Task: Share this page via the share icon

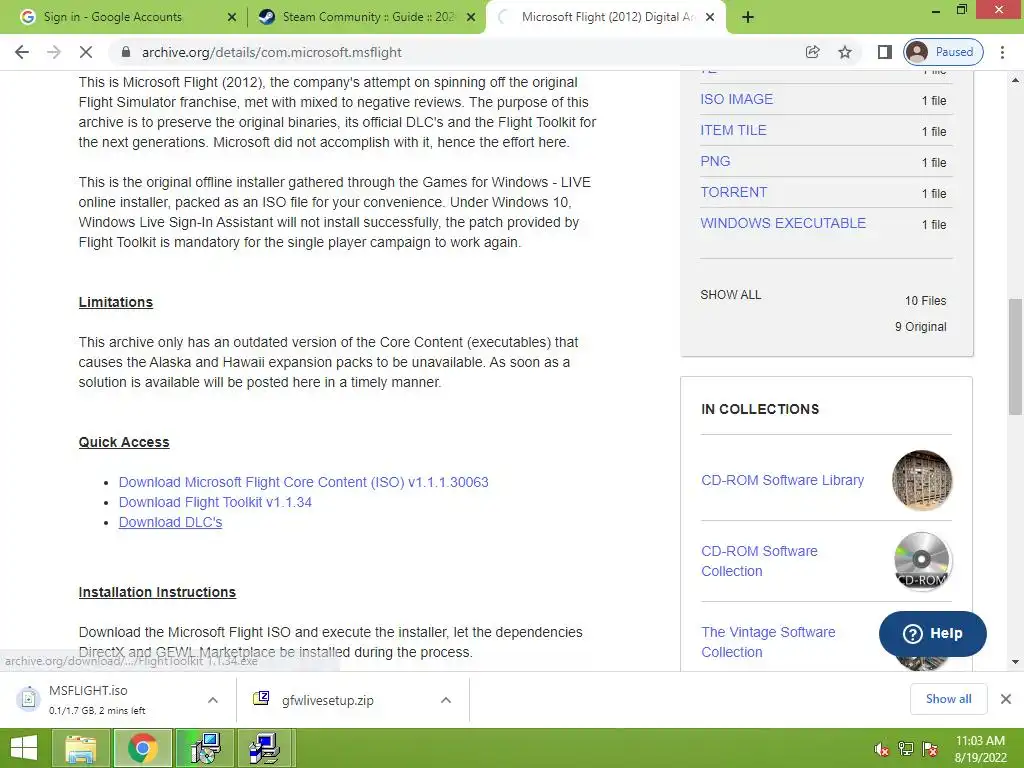Action: click(x=812, y=52)
